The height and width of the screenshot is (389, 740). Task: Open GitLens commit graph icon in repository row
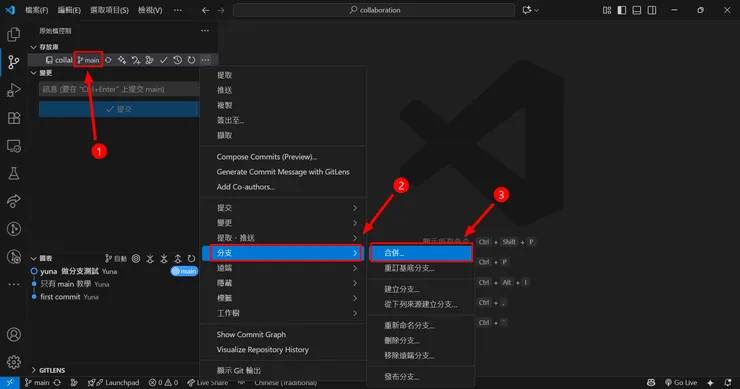tap(150, 60)
